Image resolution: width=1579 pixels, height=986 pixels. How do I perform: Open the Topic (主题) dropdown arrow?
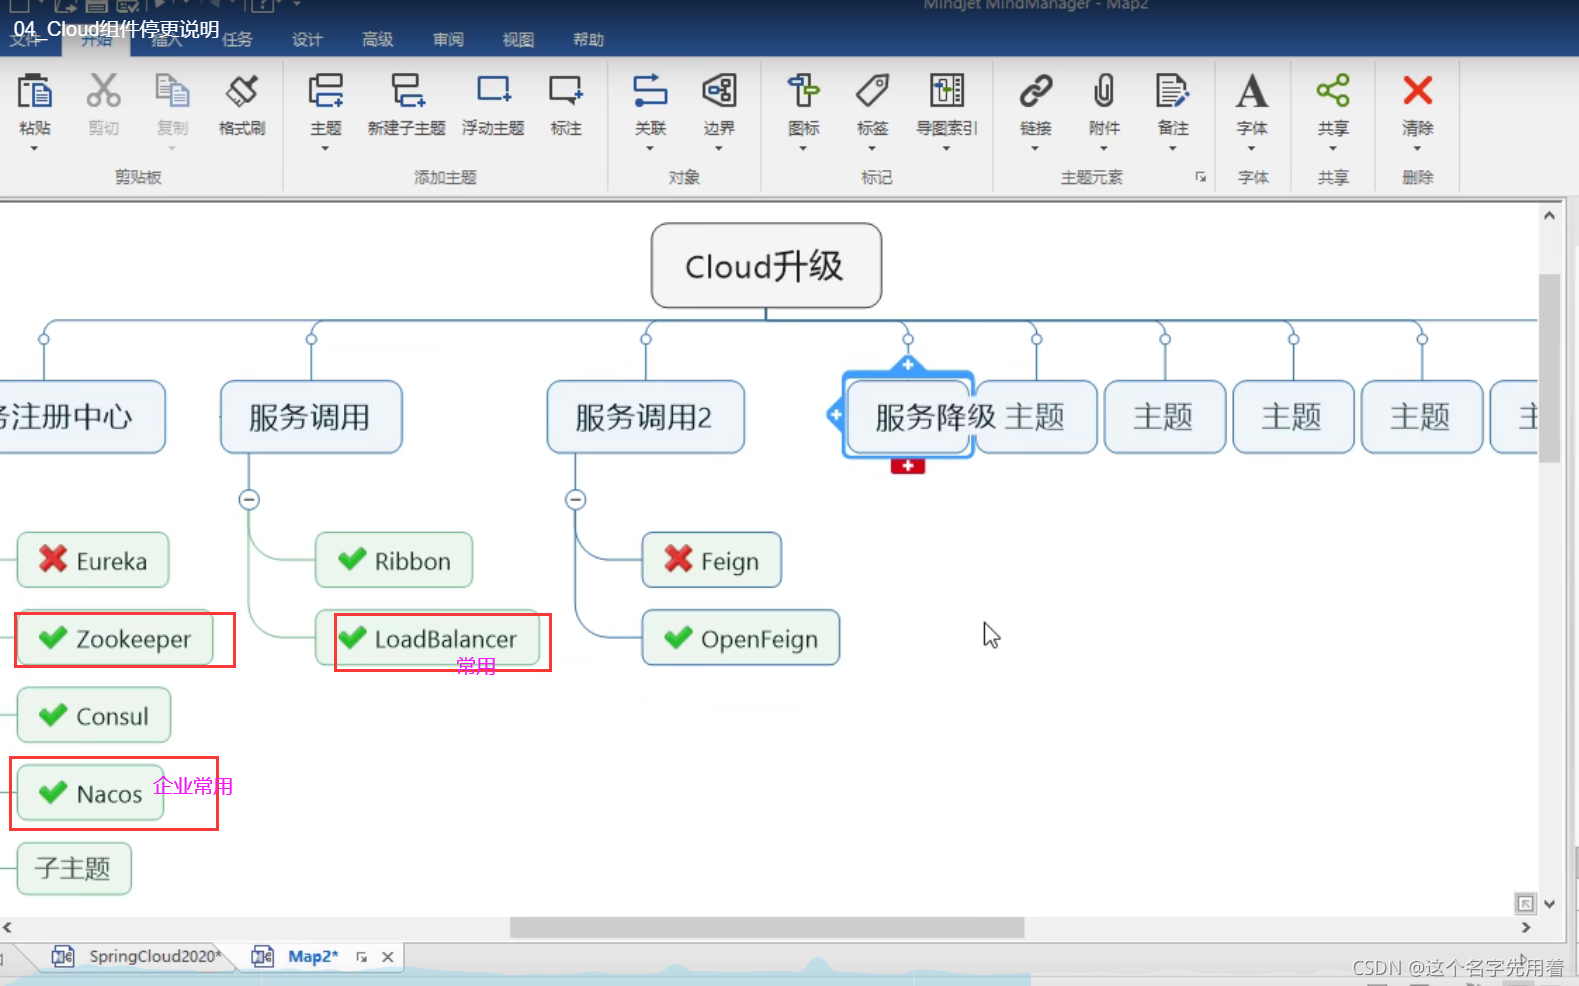[x=326, y=149]
